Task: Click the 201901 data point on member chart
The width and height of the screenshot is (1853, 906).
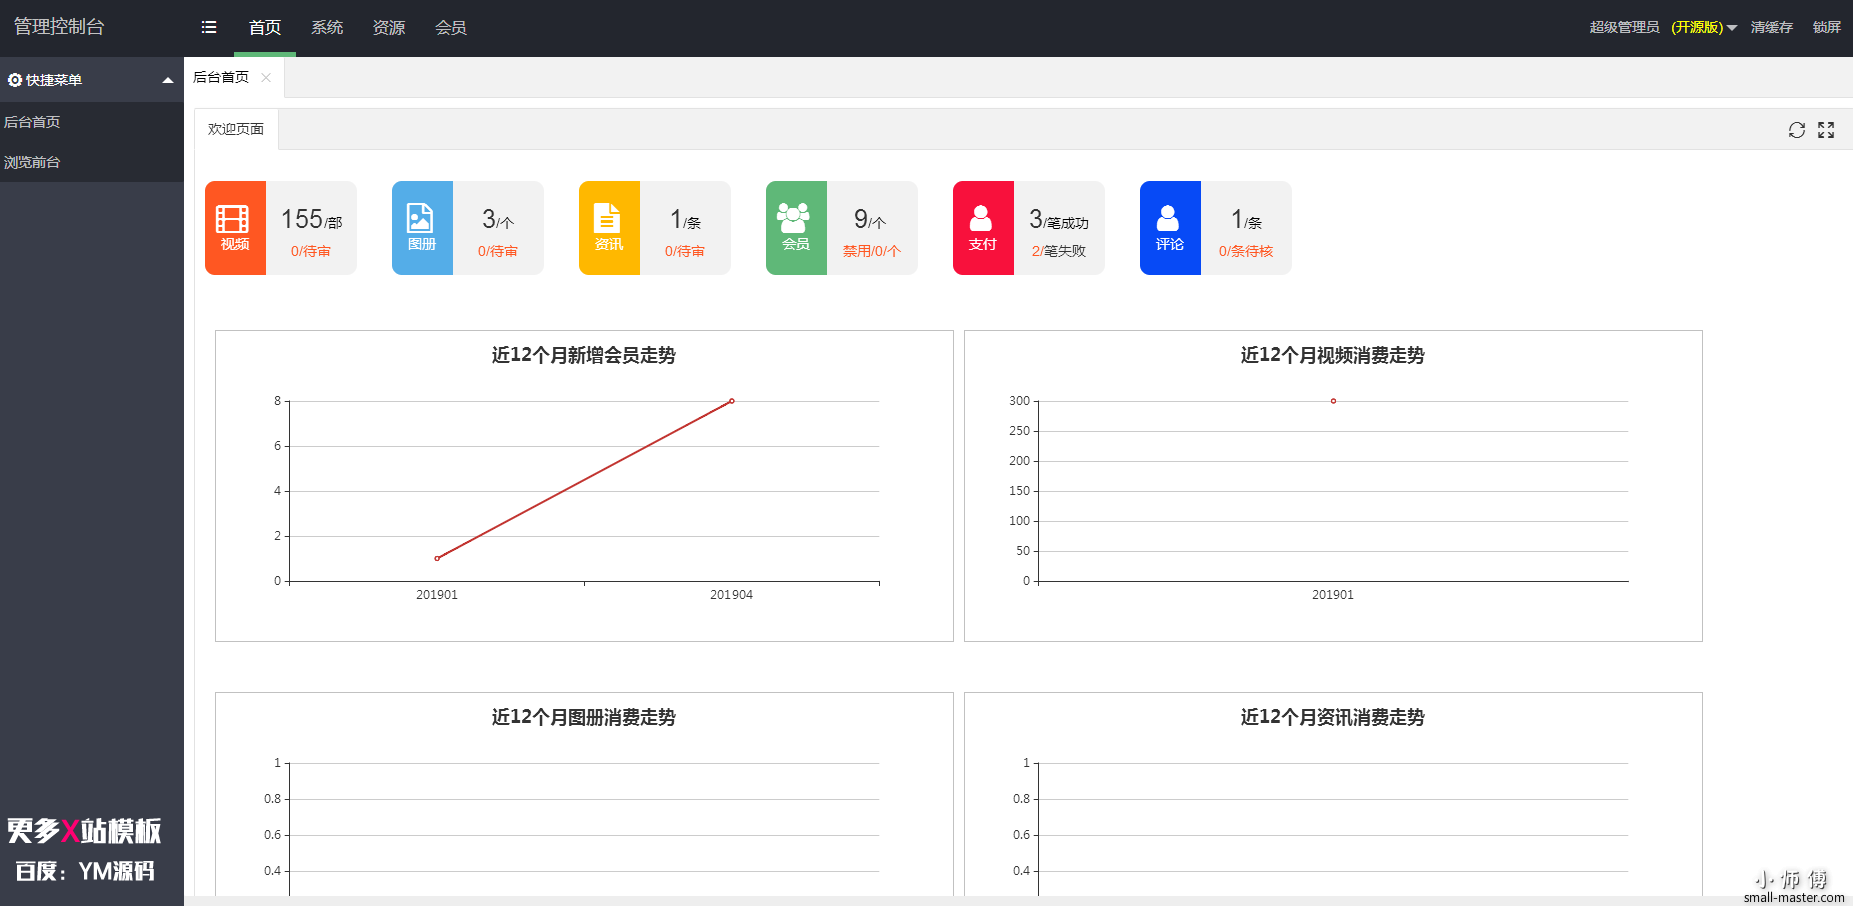Action: (x=437, y=558)
